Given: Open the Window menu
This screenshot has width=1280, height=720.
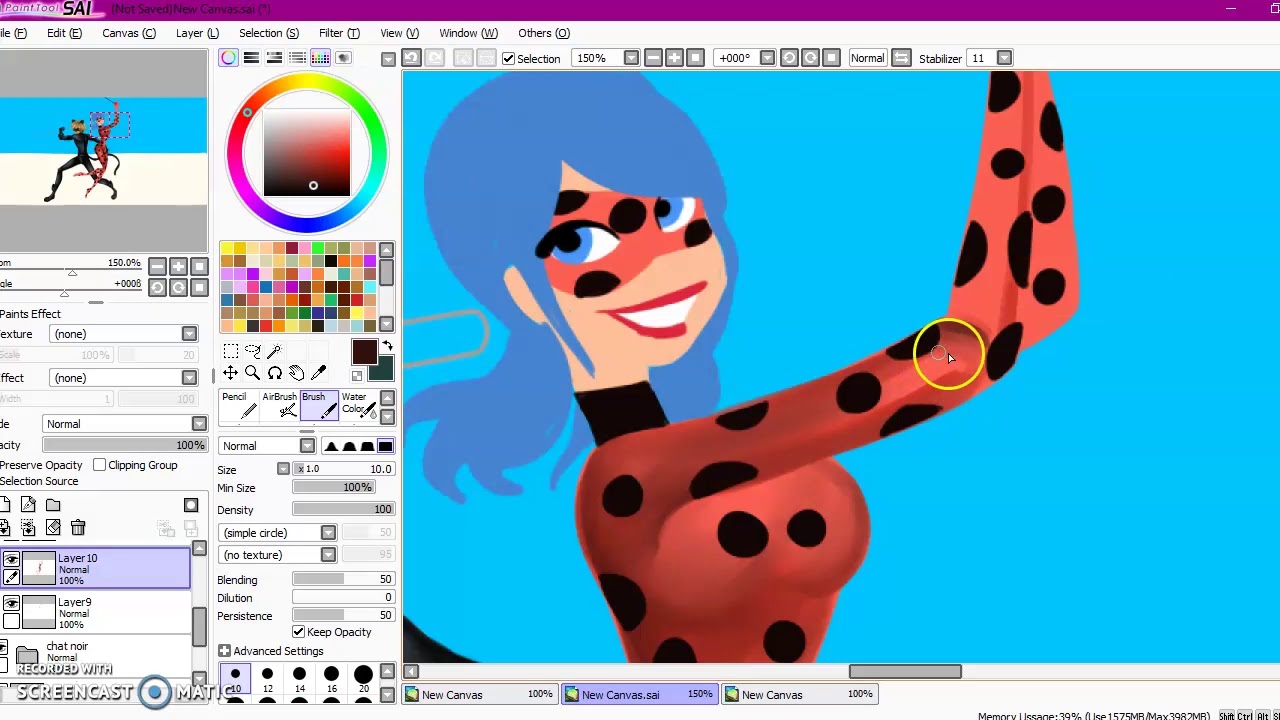Looking at the screenshot, I should pyautogui.click(x=468, y=33).
